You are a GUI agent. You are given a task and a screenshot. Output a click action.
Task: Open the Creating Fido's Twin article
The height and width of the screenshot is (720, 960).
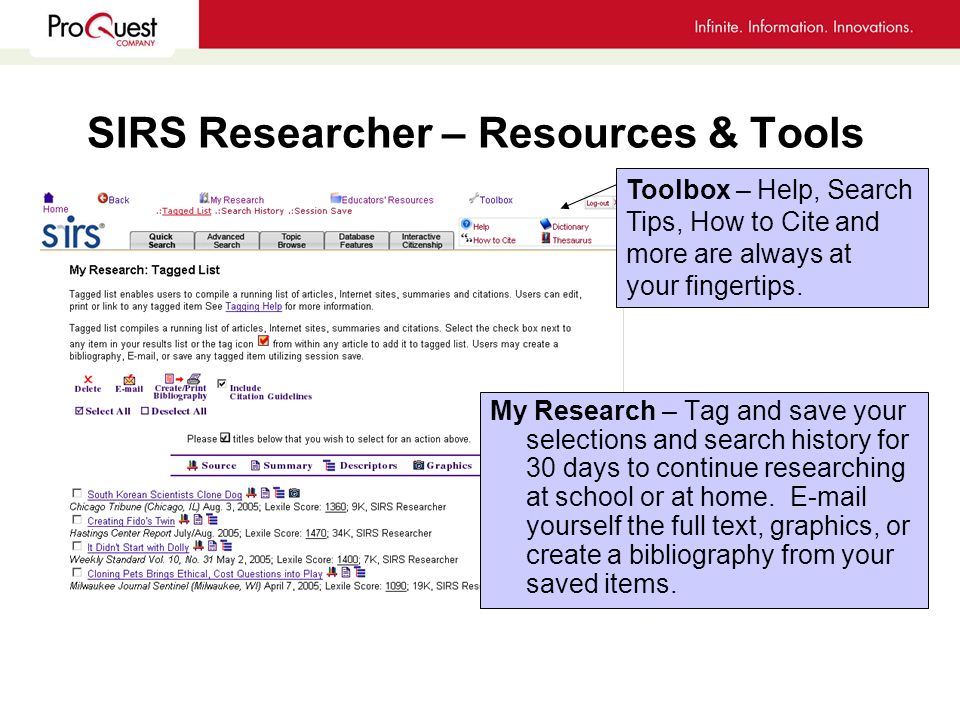click(x=131, y=521)
